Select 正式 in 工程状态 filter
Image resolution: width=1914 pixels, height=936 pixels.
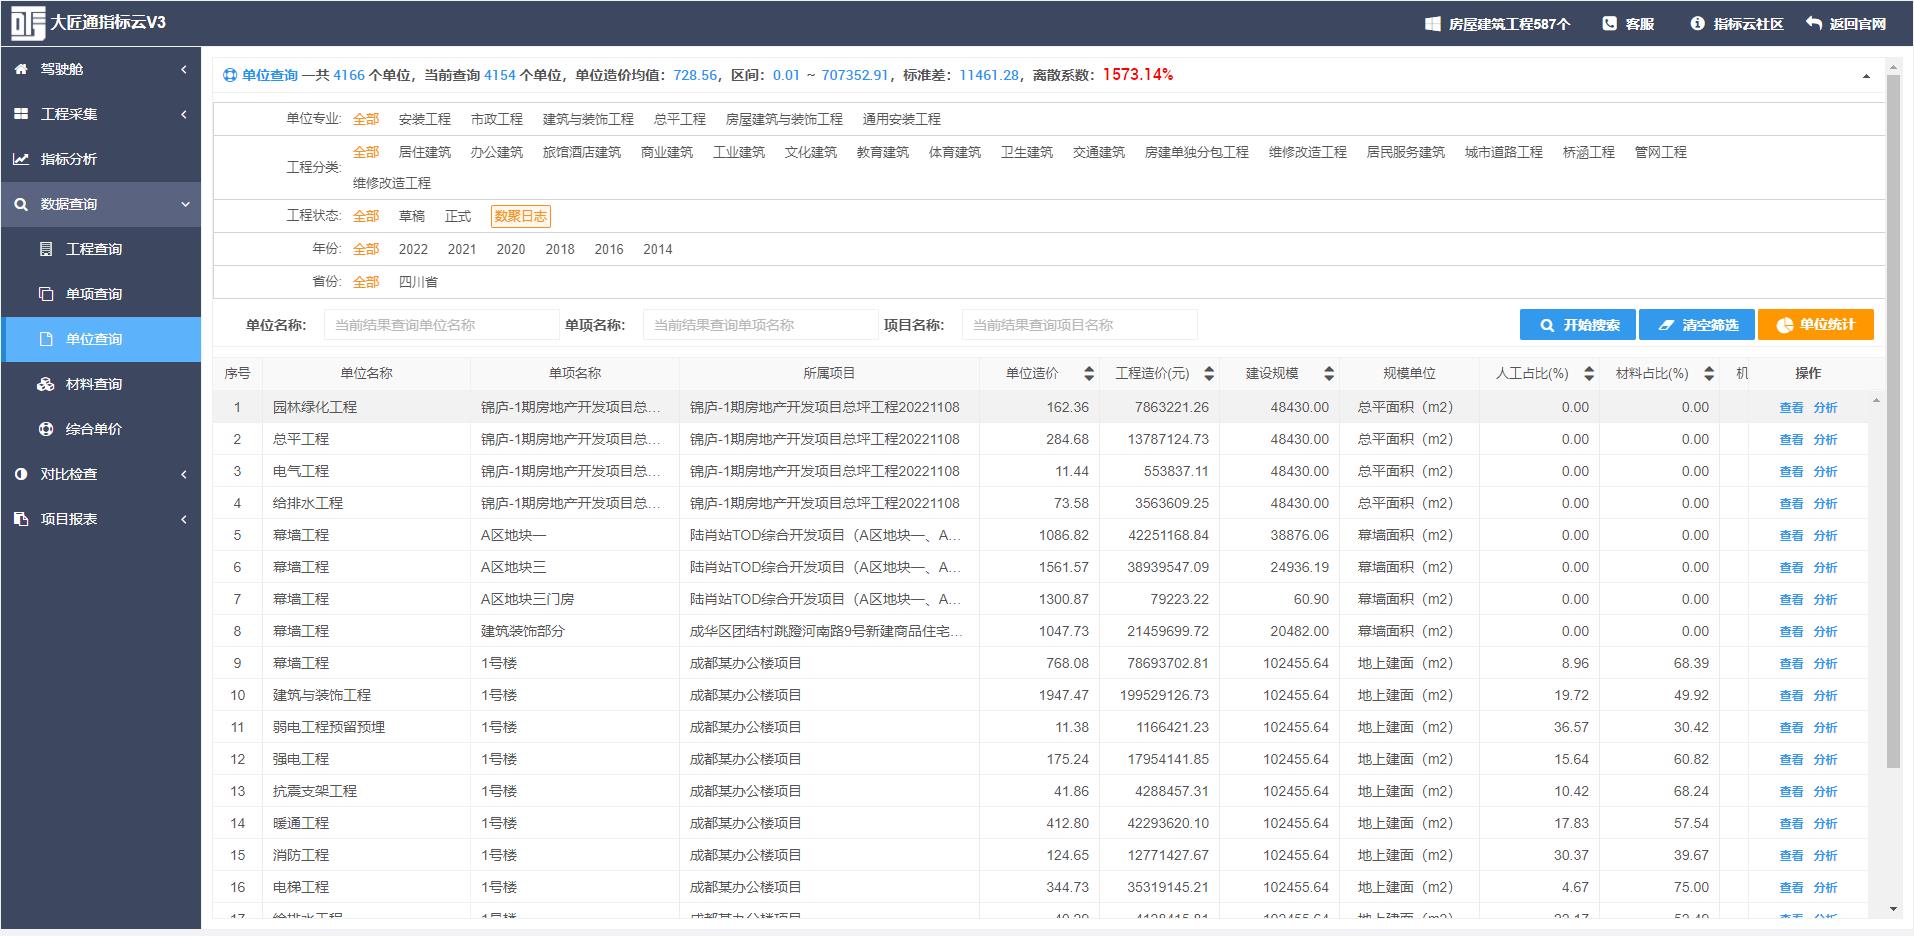[458, 216]
